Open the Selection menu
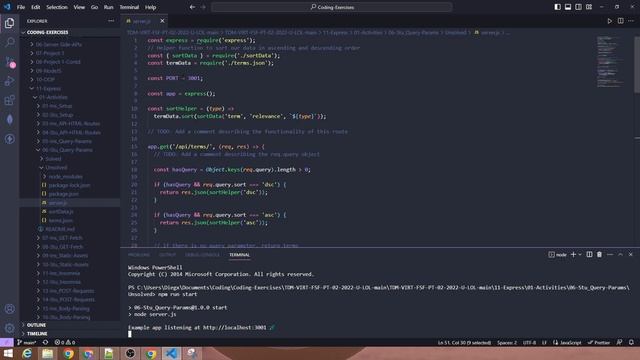640x360 pixels. click(x=57, y=7)
